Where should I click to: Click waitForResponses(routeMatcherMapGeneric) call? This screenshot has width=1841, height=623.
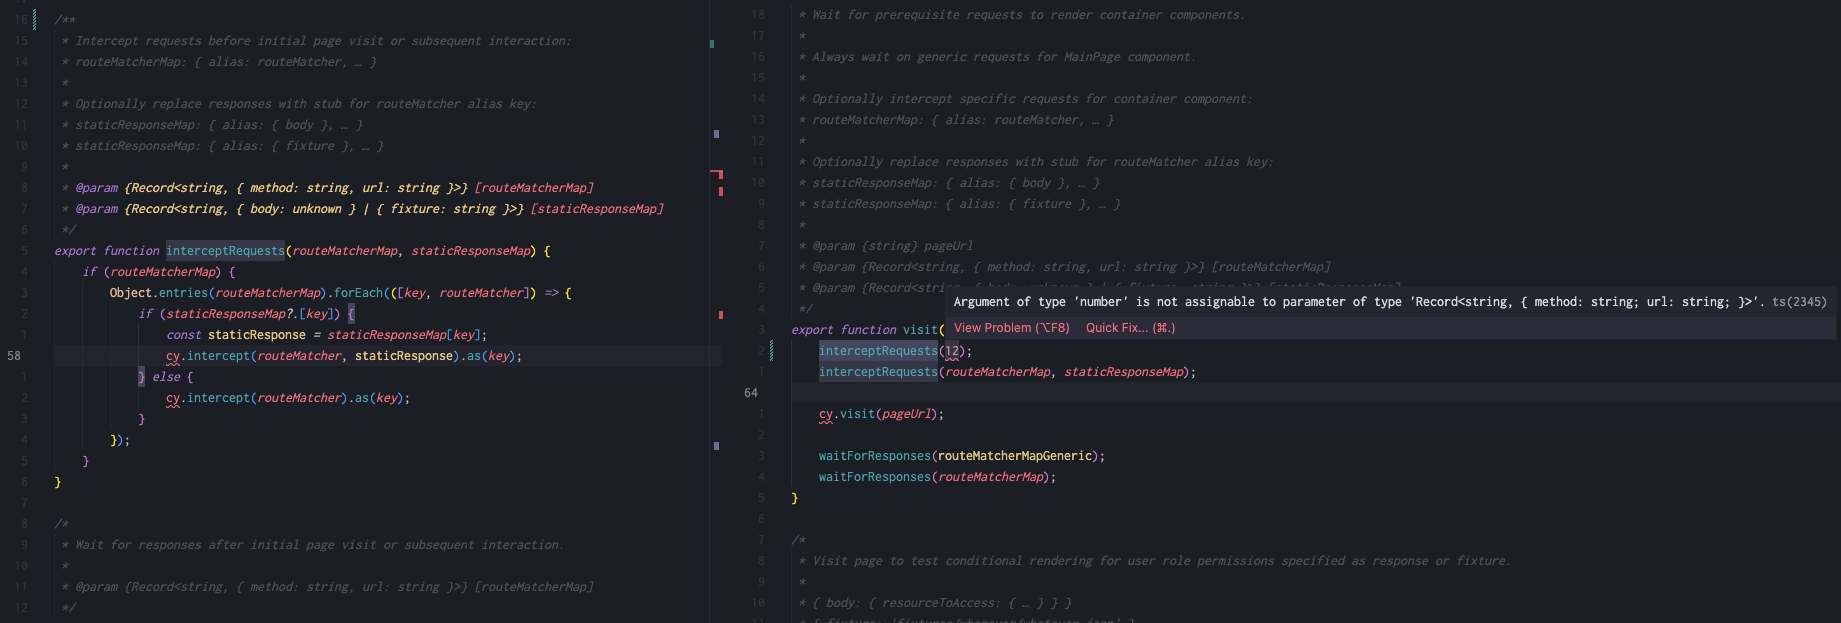(x=962, y=456)
